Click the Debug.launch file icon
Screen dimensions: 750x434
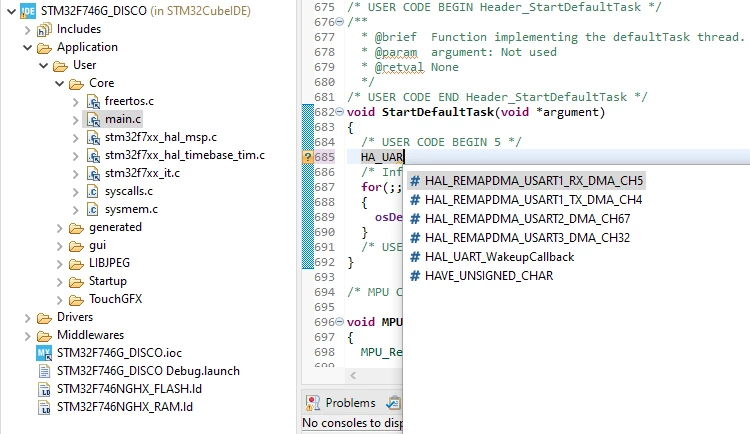(x=44, y=371)
